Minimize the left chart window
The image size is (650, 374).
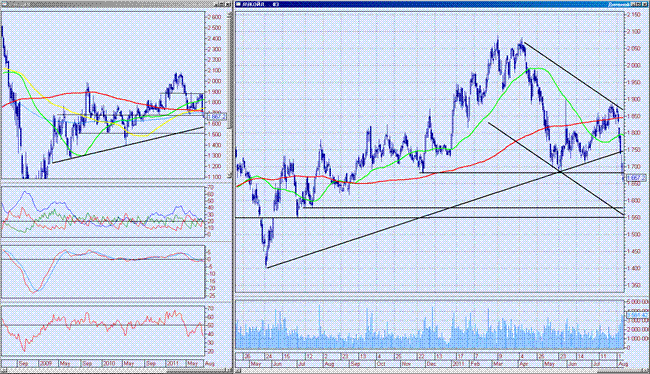tap(217, 4)
